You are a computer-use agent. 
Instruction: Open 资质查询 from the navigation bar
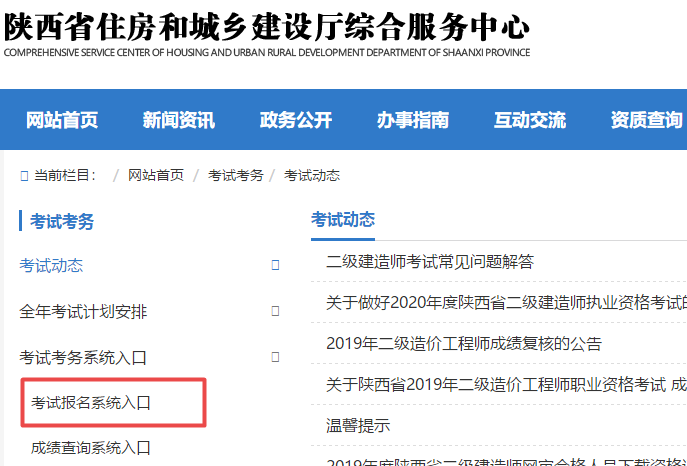tap(646, 121)
